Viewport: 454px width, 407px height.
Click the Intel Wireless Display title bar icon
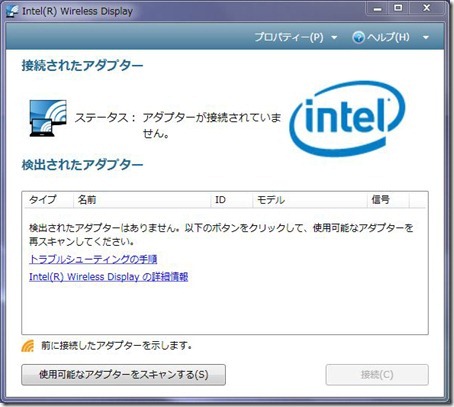[13, 12]
